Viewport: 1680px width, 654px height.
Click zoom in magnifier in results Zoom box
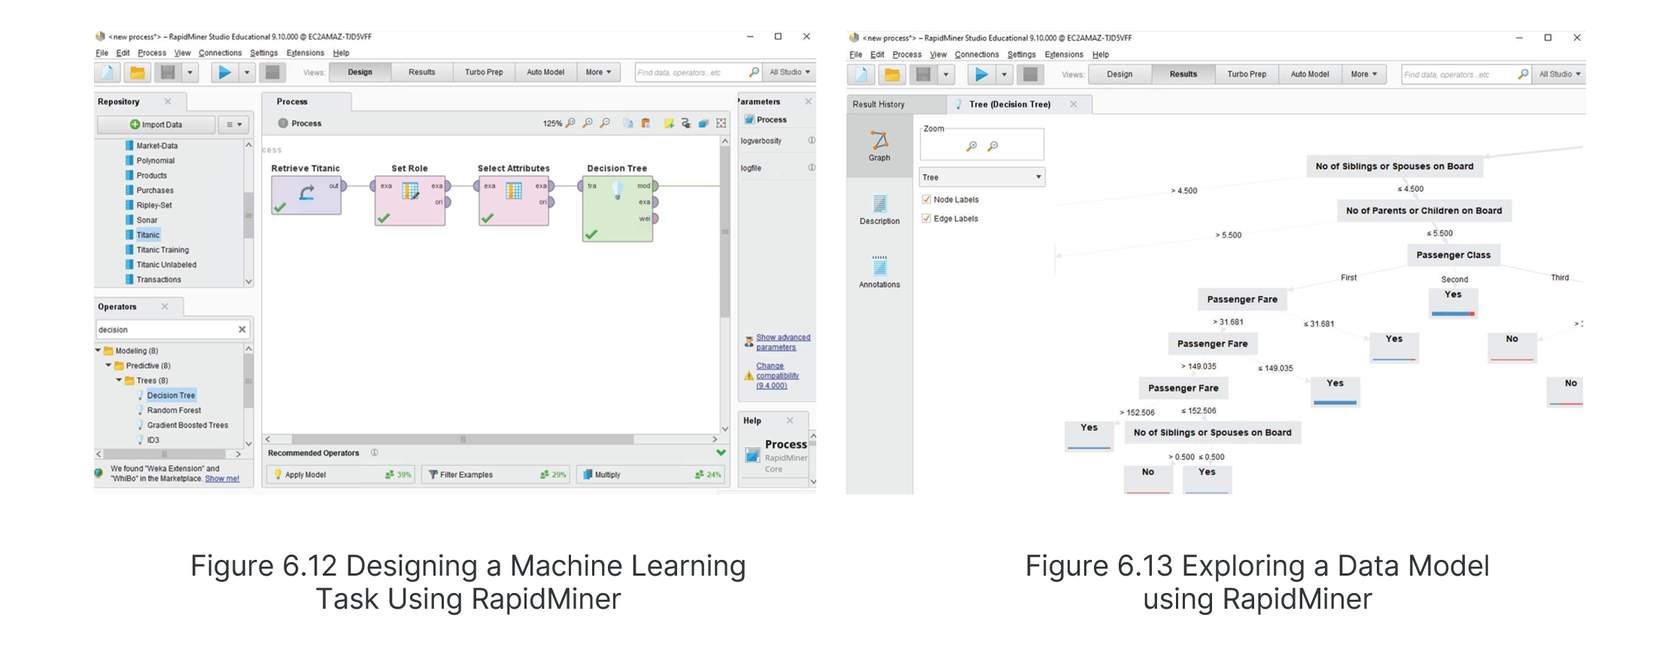971,146
